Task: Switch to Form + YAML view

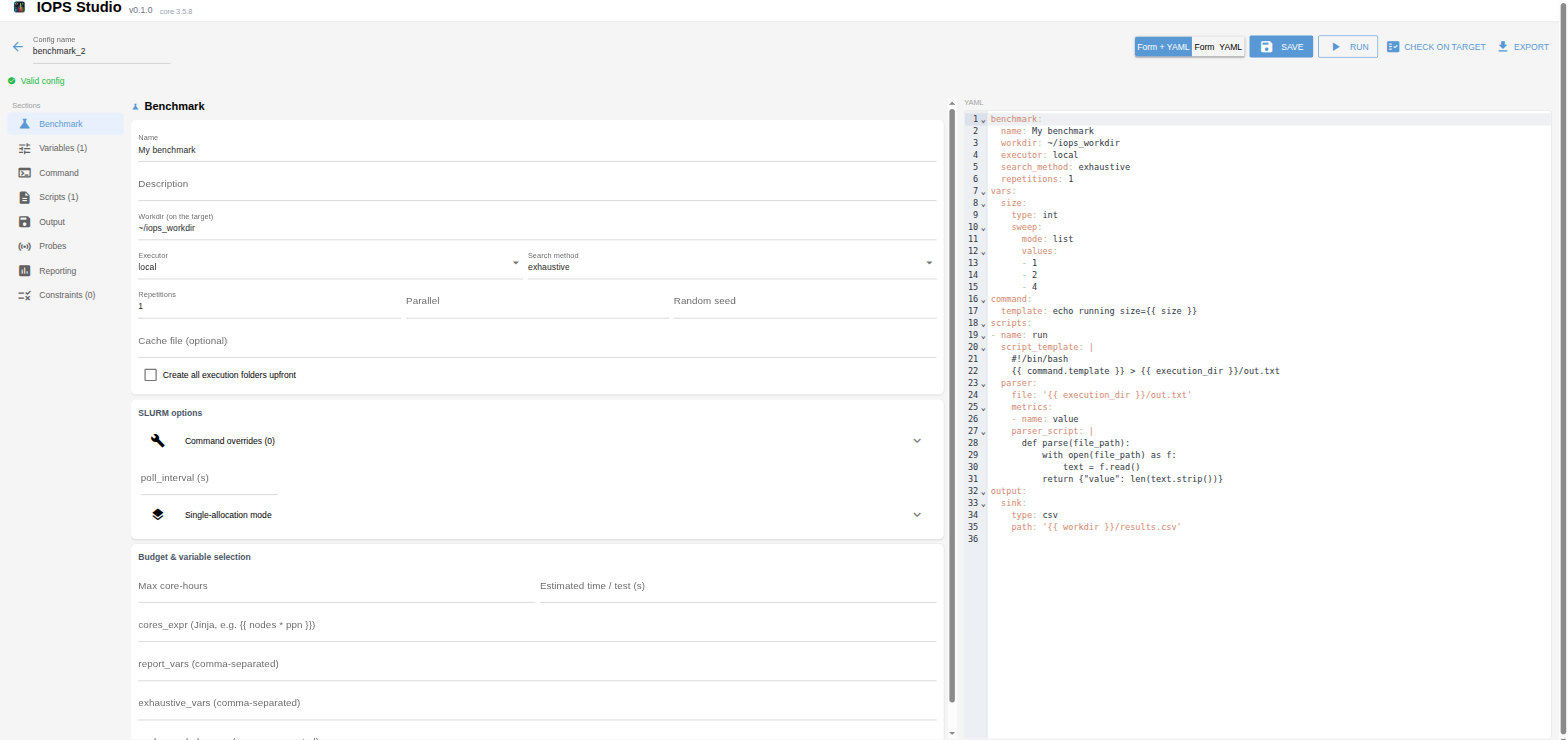Action: point(1163,47)
